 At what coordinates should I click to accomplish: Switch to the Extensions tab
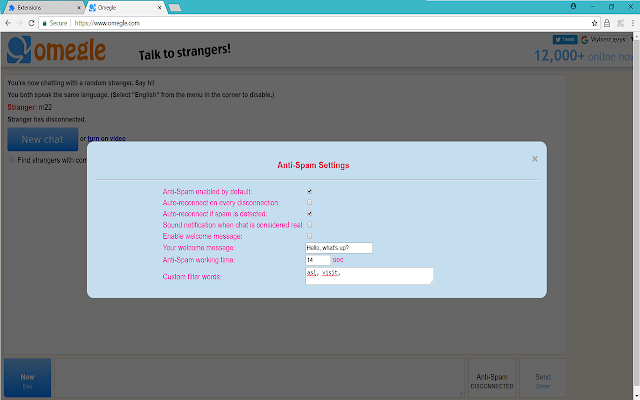43,8
